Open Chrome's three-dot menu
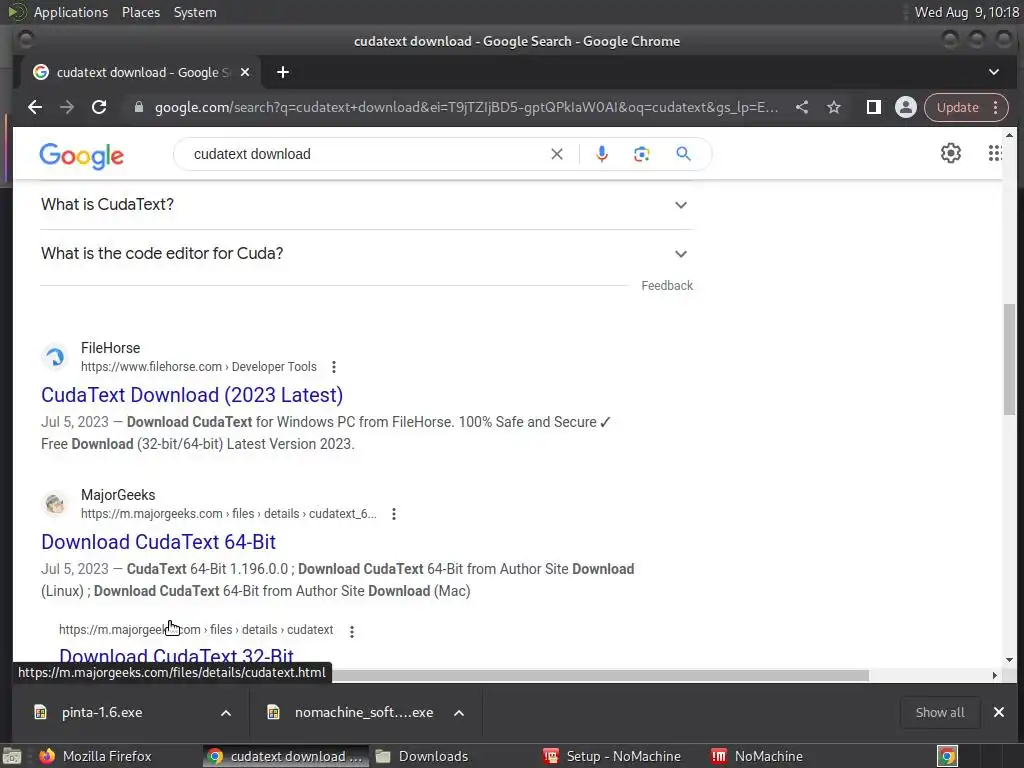 pos(996,108)
